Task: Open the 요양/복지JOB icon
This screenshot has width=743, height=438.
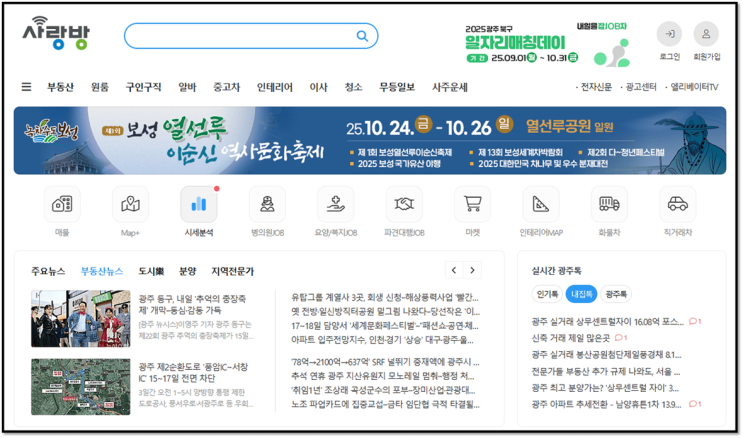Action: (335, 204)
